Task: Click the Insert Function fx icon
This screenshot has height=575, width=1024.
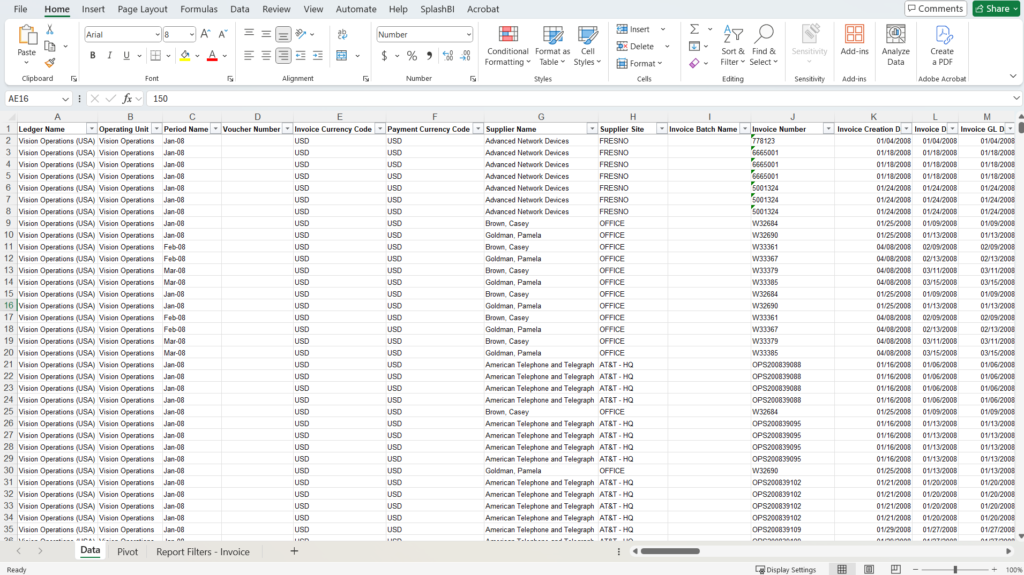Action: click(x=127, y=99)
